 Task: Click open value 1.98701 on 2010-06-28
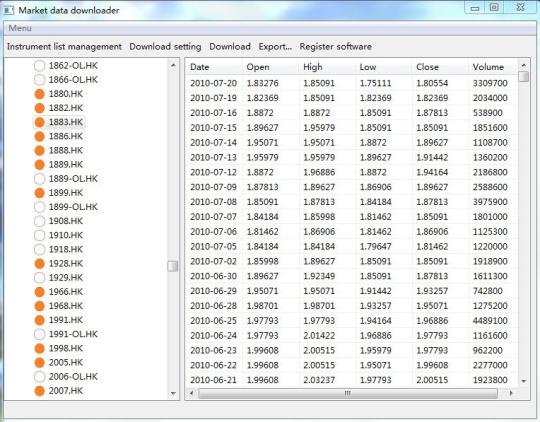coord(262,306)
